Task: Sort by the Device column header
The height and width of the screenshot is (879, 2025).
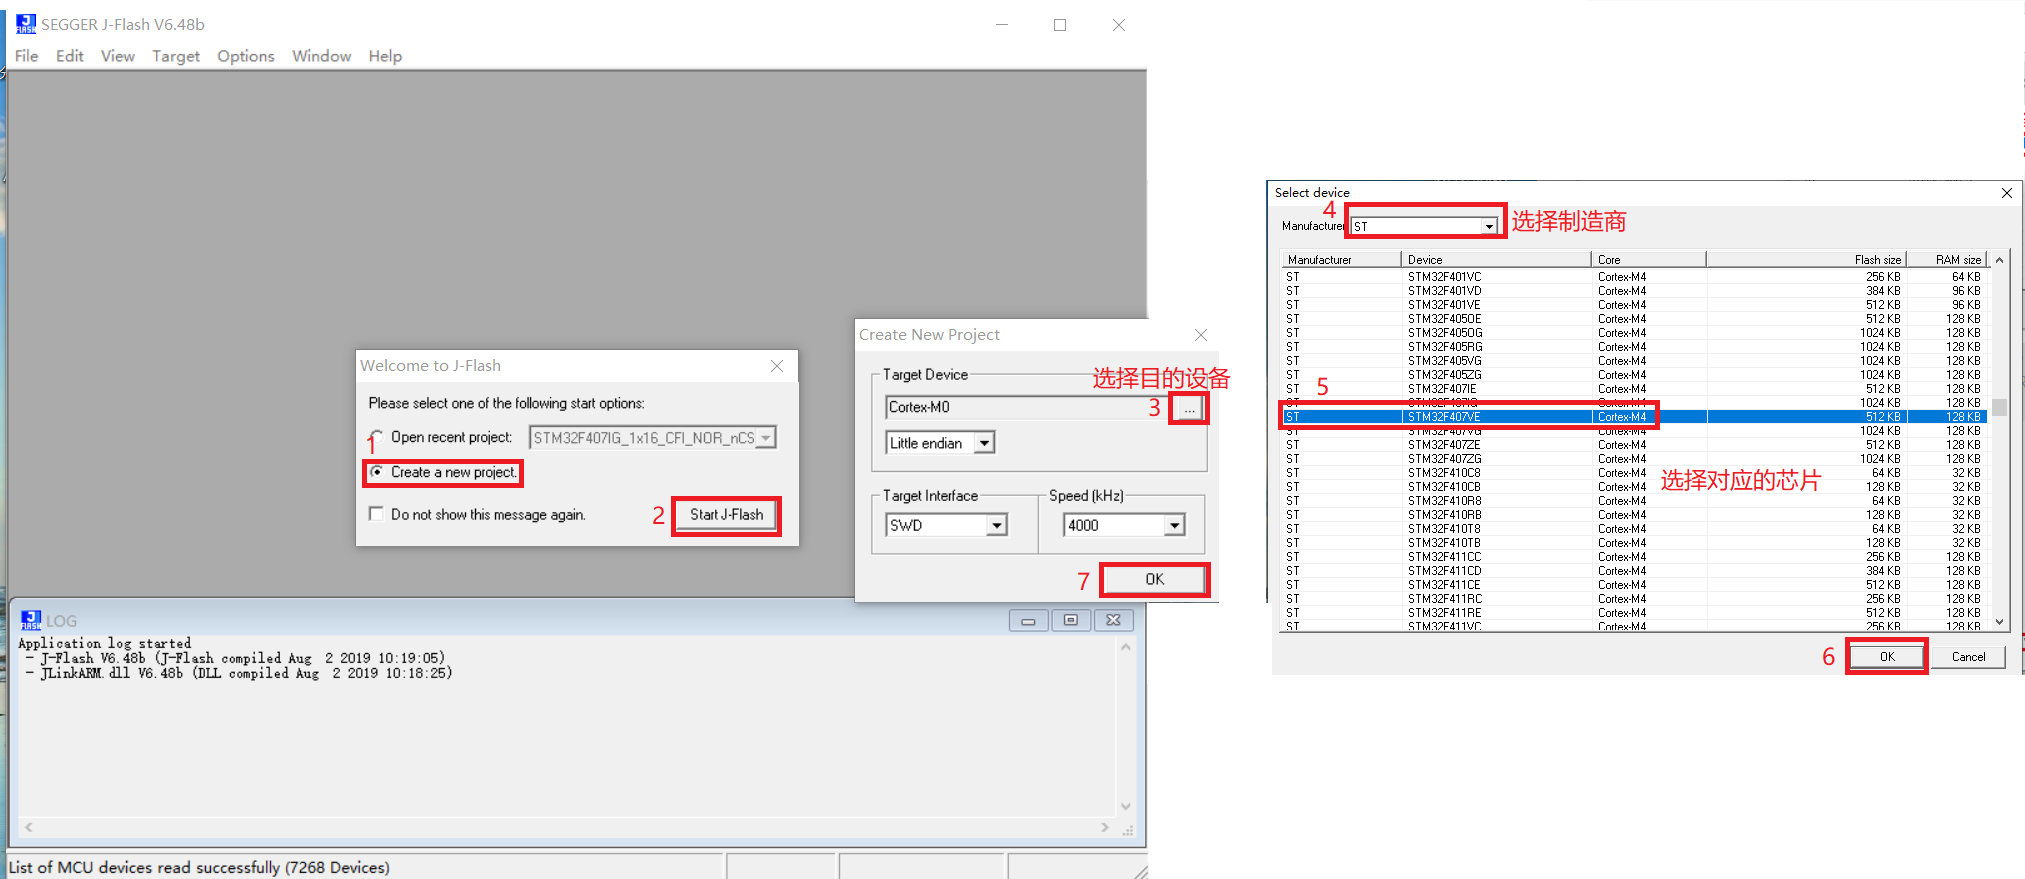Action: point(1496,259)
